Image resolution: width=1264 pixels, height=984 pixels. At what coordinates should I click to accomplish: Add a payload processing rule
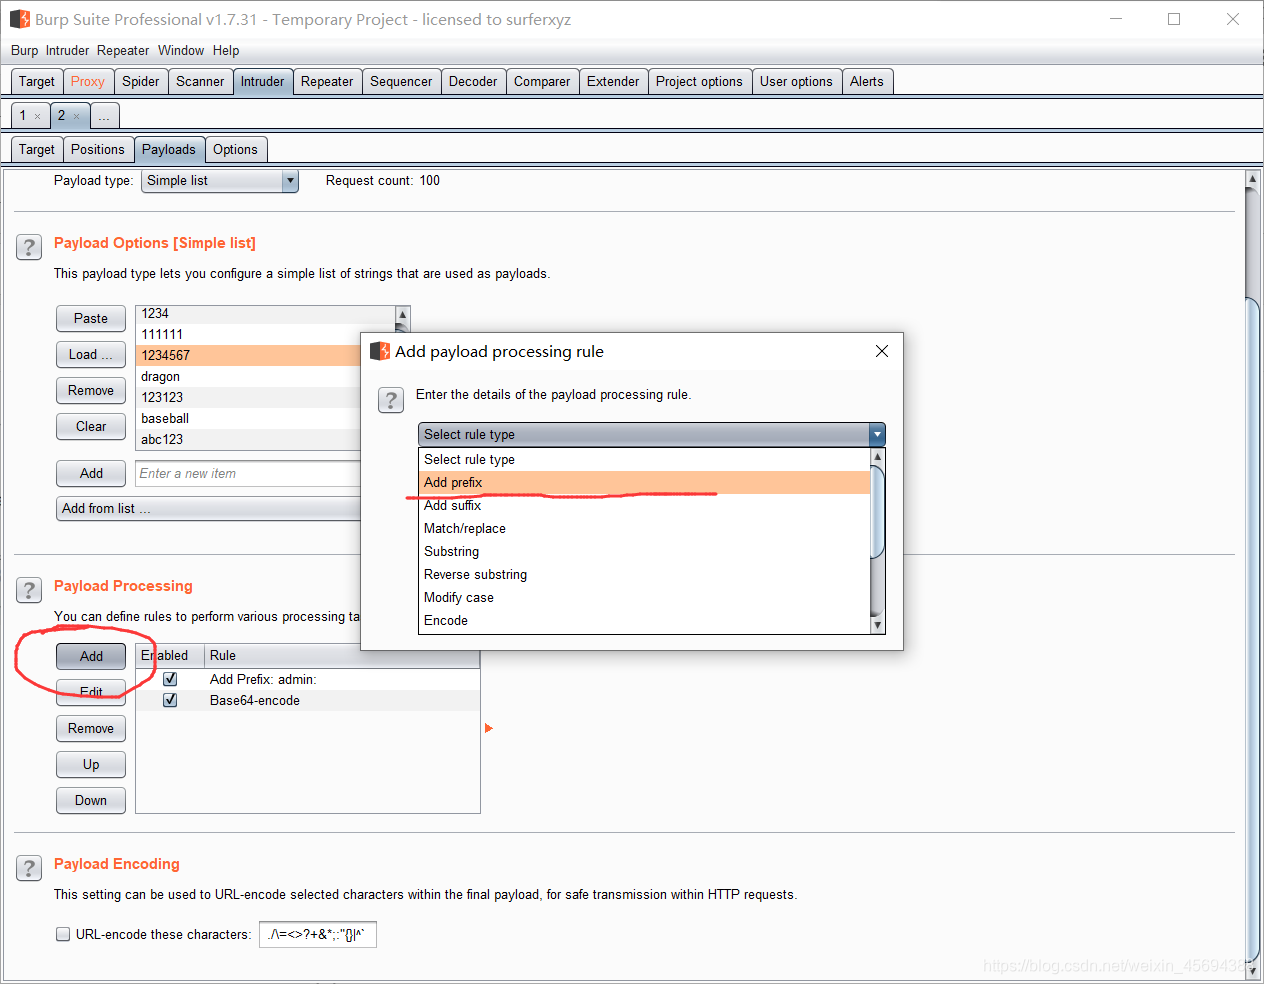[x=91, y=656]
